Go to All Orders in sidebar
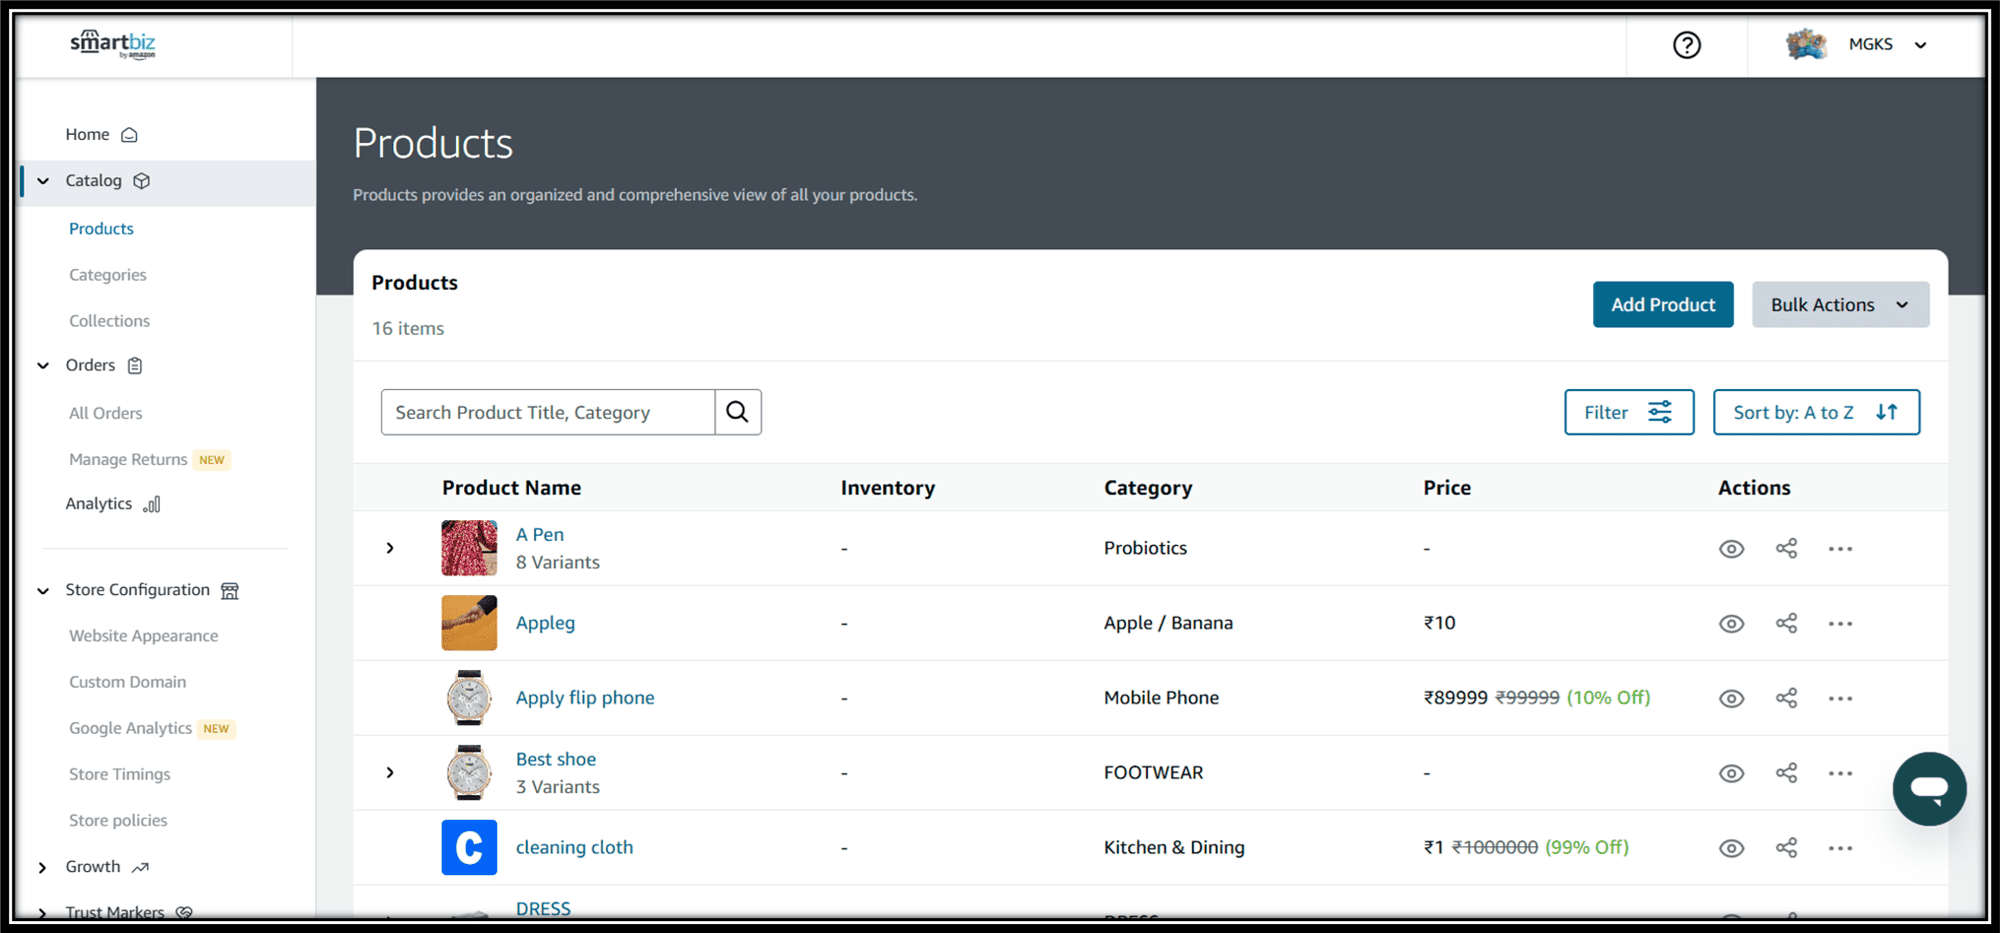Viewport: 2000px width, 933px height. pyautogui.click(x=106, y=413)
